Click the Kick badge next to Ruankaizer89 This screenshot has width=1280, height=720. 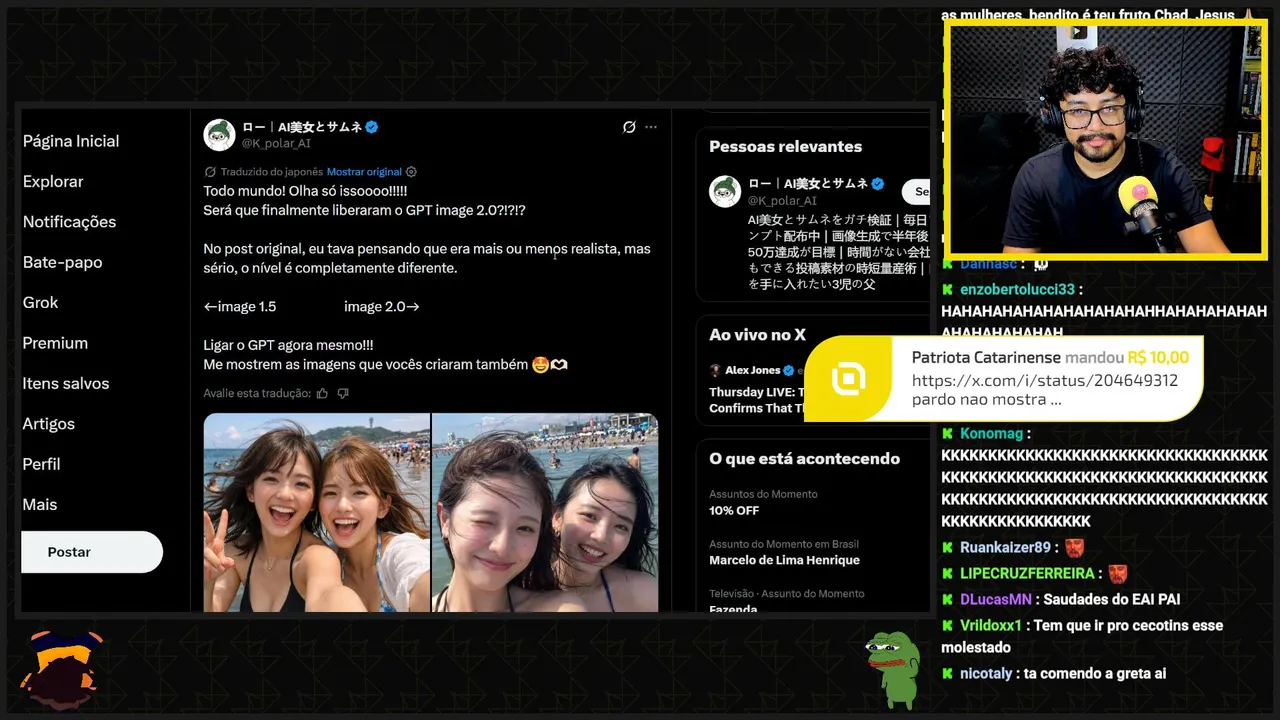(948, 548)
